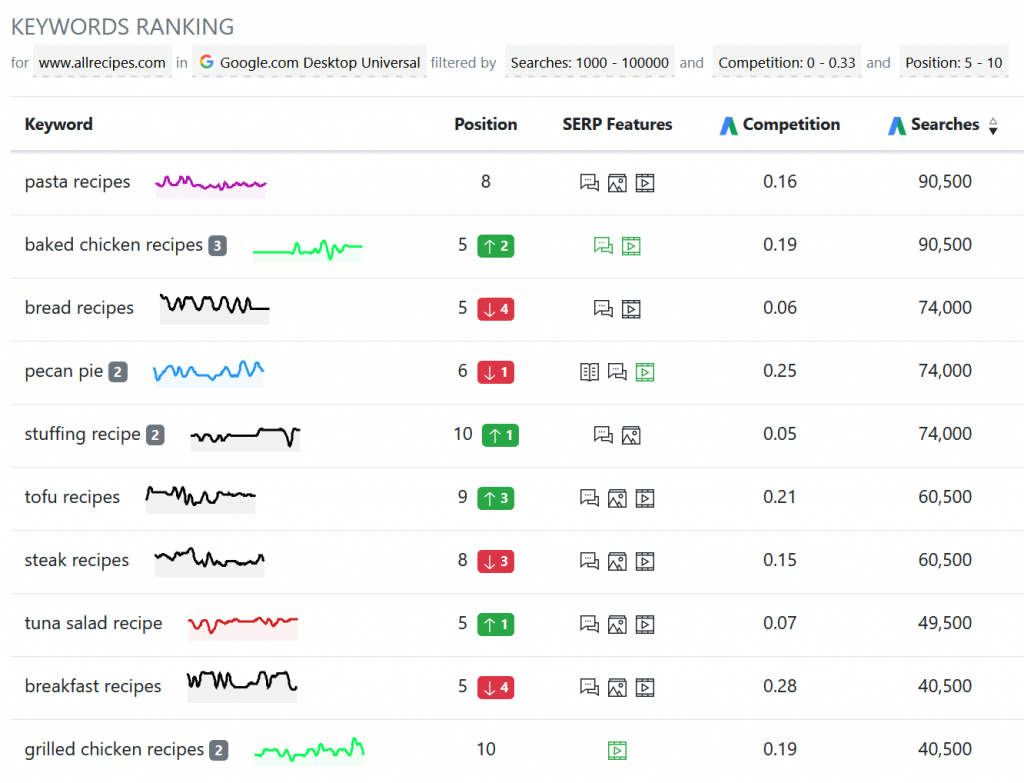Click the Google Ads icon beside Searches header
Viewport: 1024px width, 783px height.
pos(897,125)
